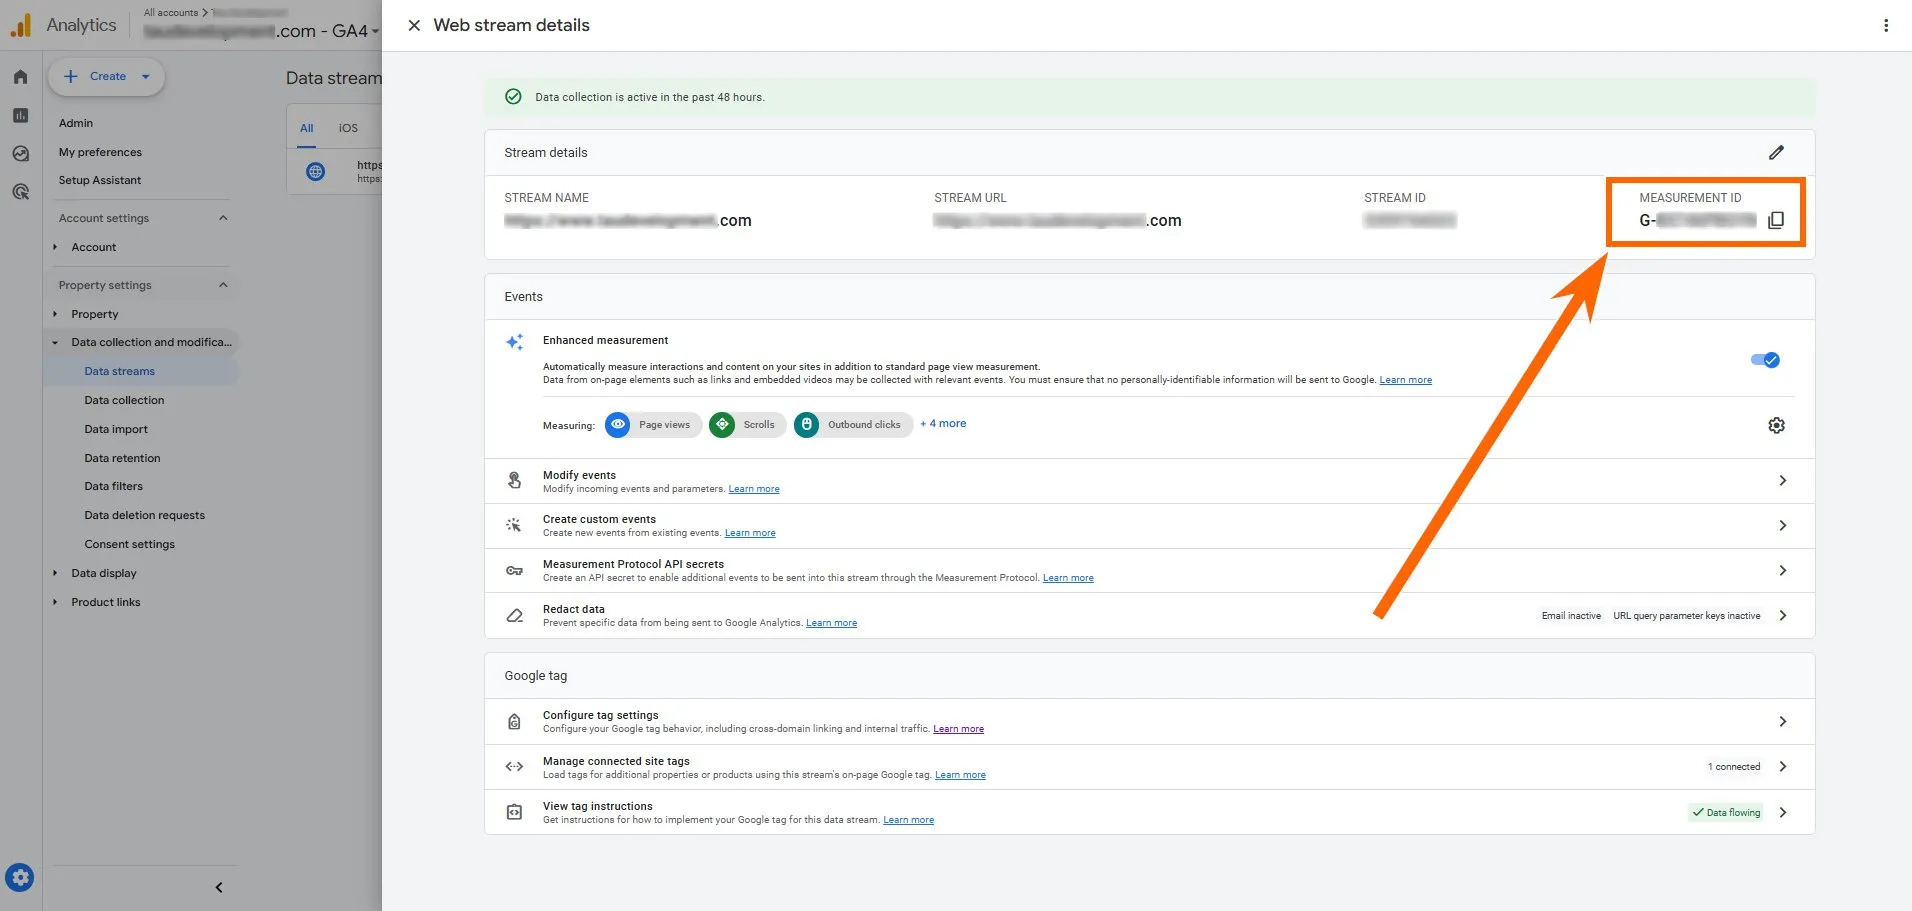This screenshot has width=1912, height=911.
Task: Click the pencil edit icon for Stream details
Action: click(x=1776, y=153)
